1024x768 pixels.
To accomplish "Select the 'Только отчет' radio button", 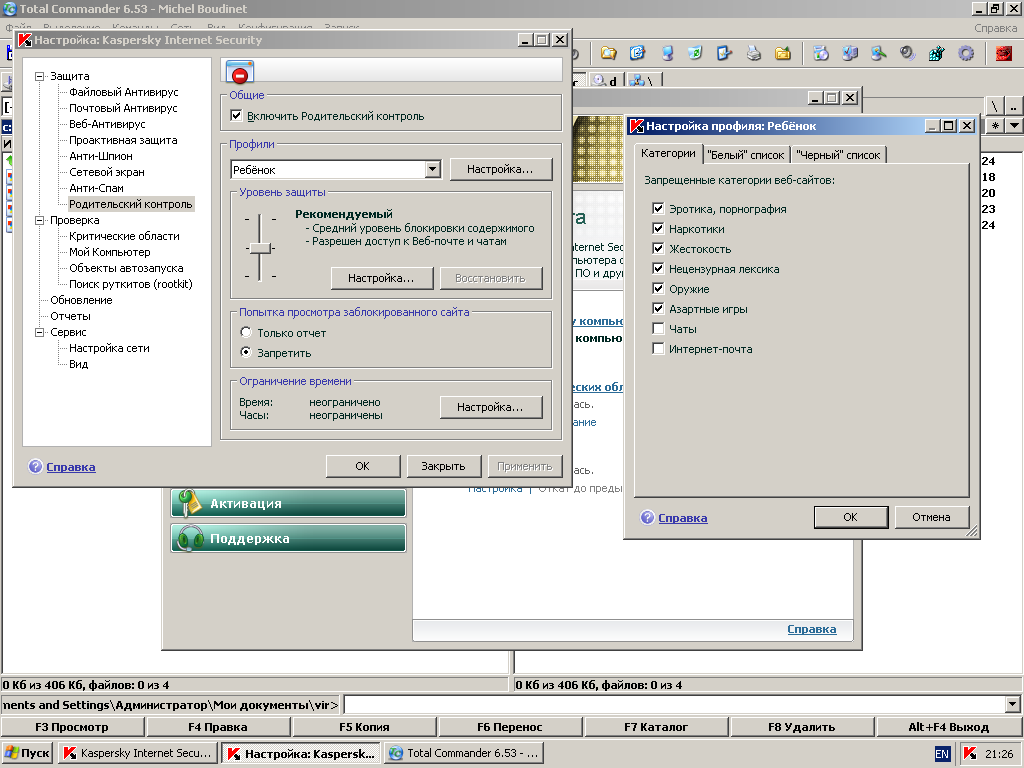I will (246, 332).
